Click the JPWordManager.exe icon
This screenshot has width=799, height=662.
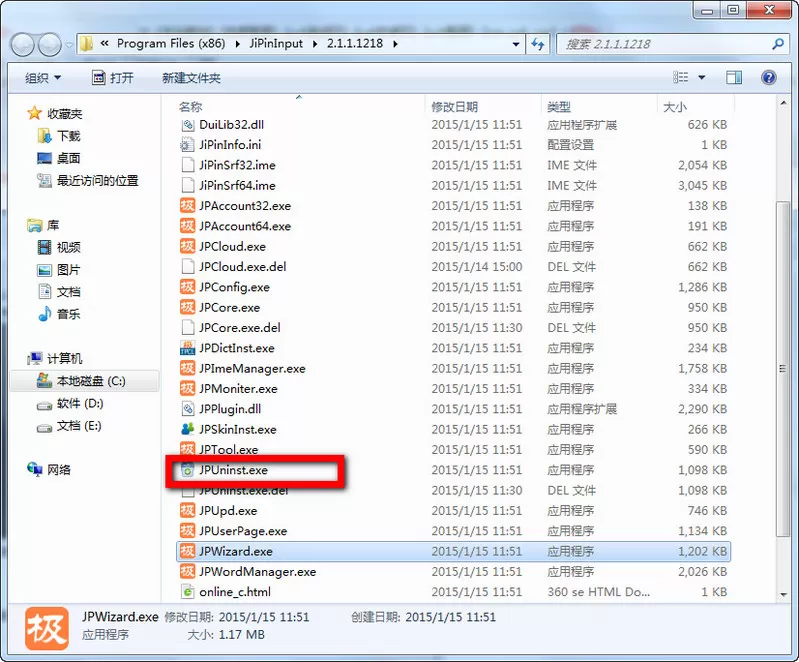(x=188, y=572)
